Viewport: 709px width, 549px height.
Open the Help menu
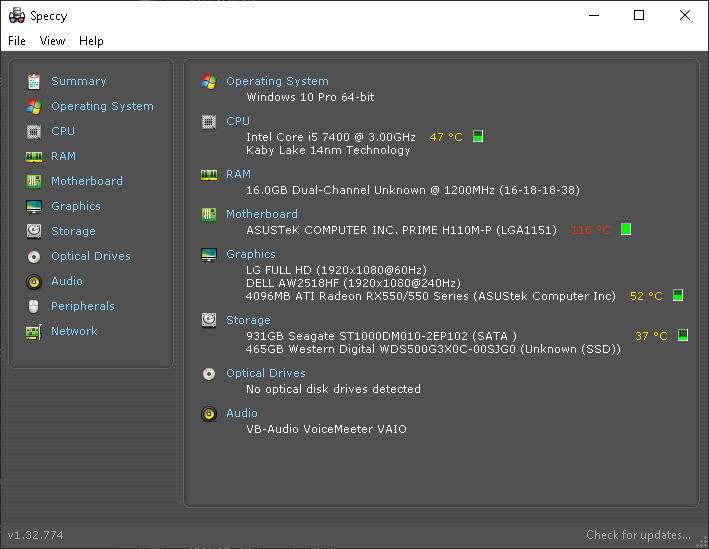pyautogui.click(x=91, y=41)
